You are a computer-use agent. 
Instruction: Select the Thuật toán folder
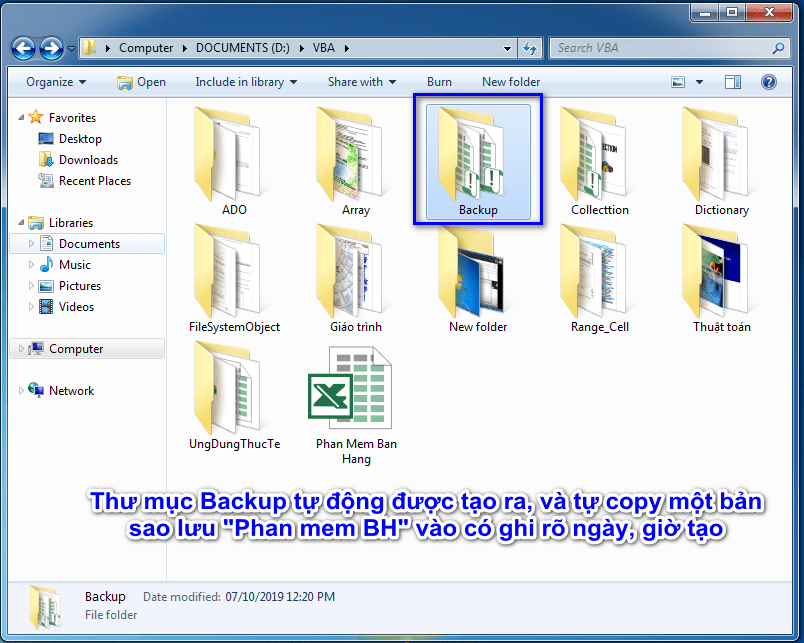coord(721,278)
